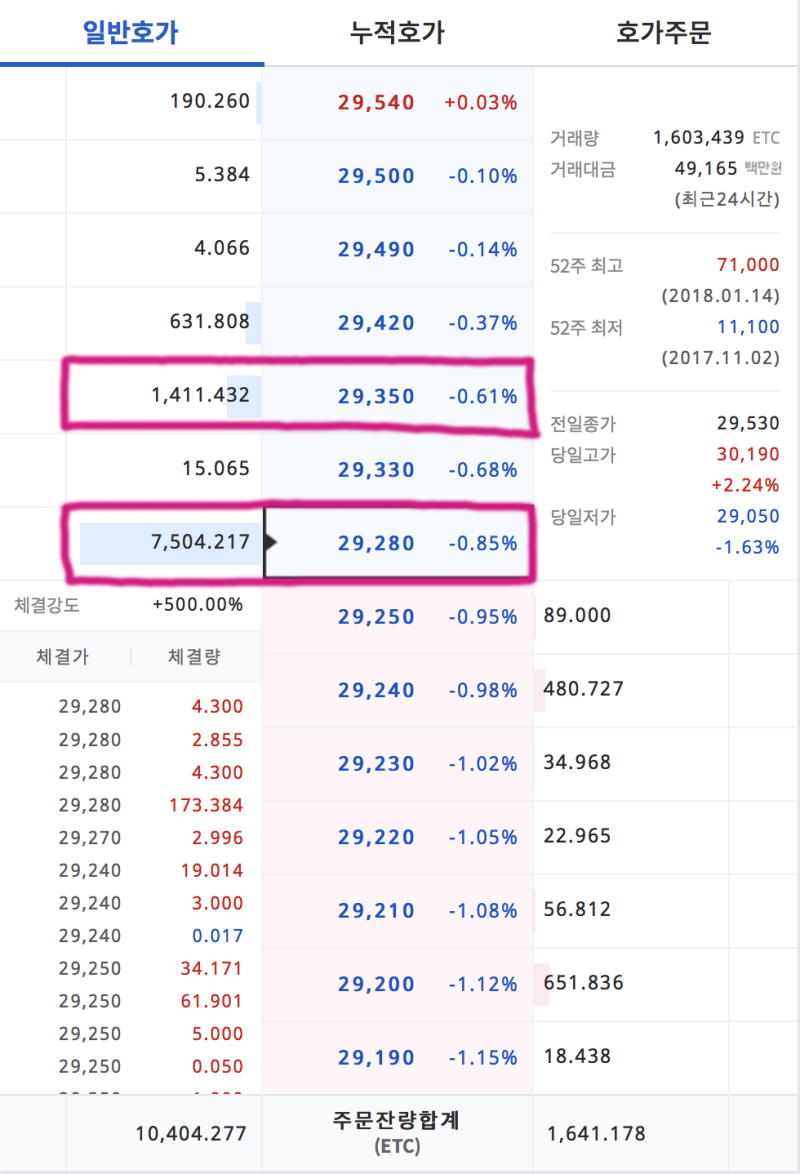Select the 호가주문 tab
800x1174 pixels.
pyautogui.click(x=664, y=33)
